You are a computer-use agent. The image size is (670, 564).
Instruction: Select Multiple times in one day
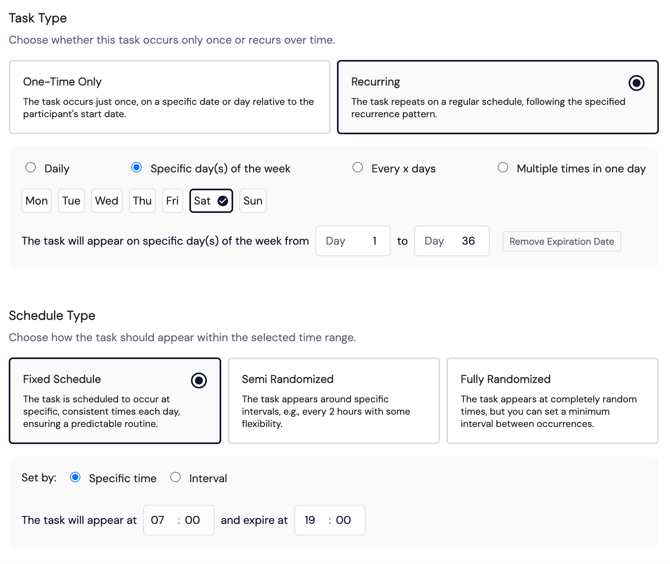(x=503, y=167)
